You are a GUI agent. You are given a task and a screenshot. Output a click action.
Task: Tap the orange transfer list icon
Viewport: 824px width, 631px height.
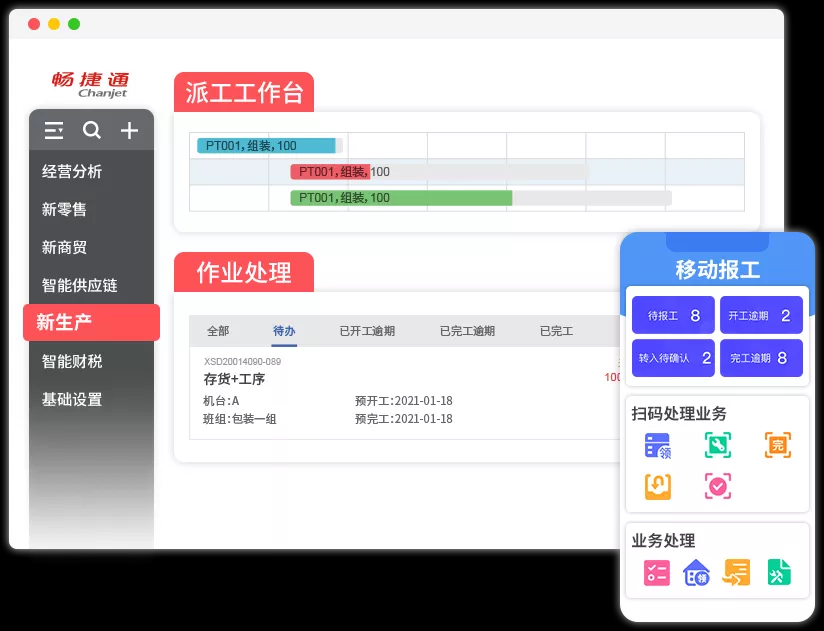tap(737, 572)
